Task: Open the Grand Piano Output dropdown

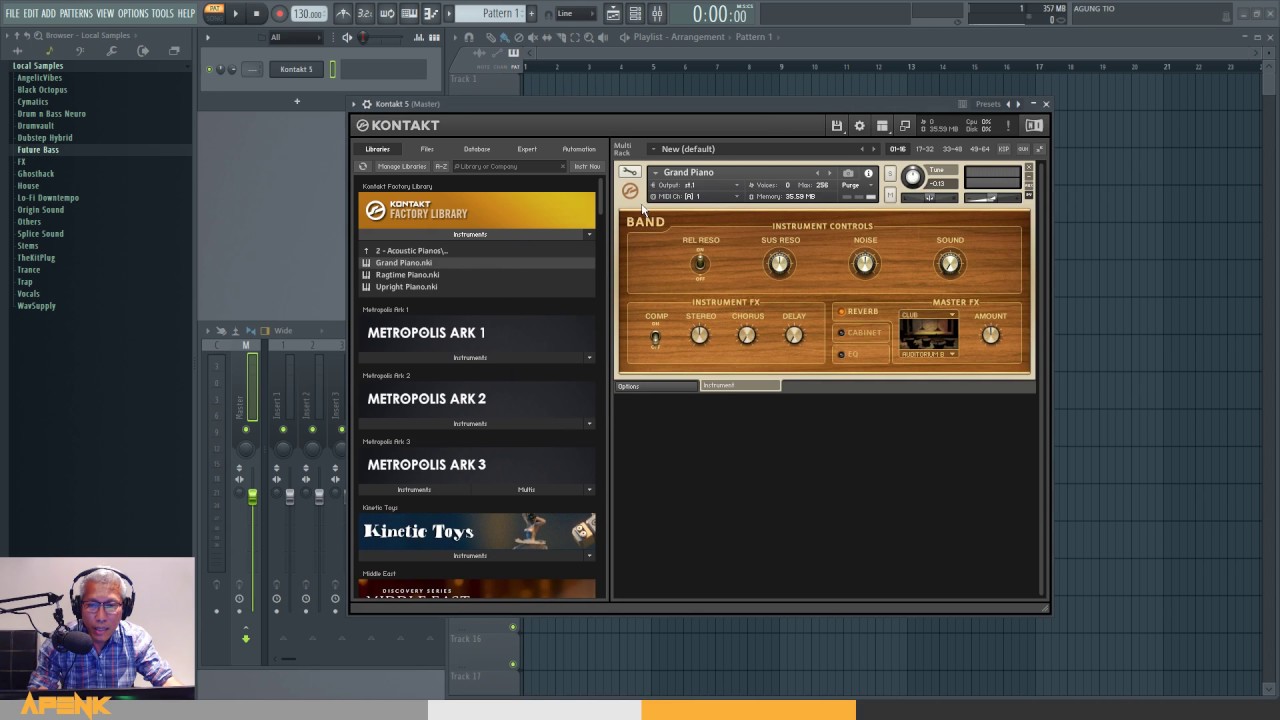Action: click(x=694, y=185)
